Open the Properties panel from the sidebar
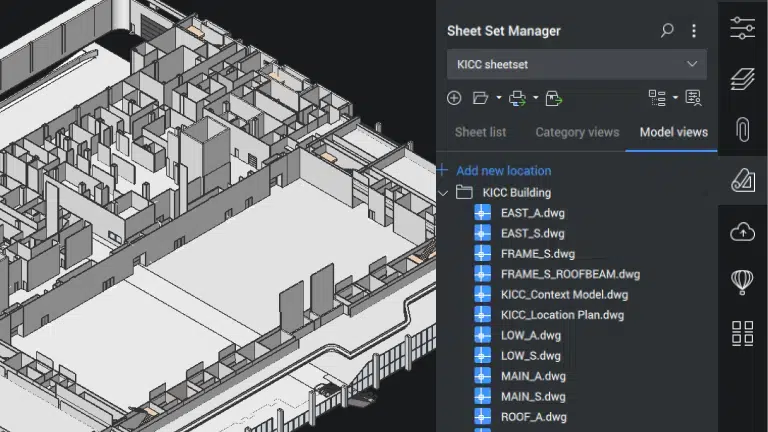 [x=742, y=28]
